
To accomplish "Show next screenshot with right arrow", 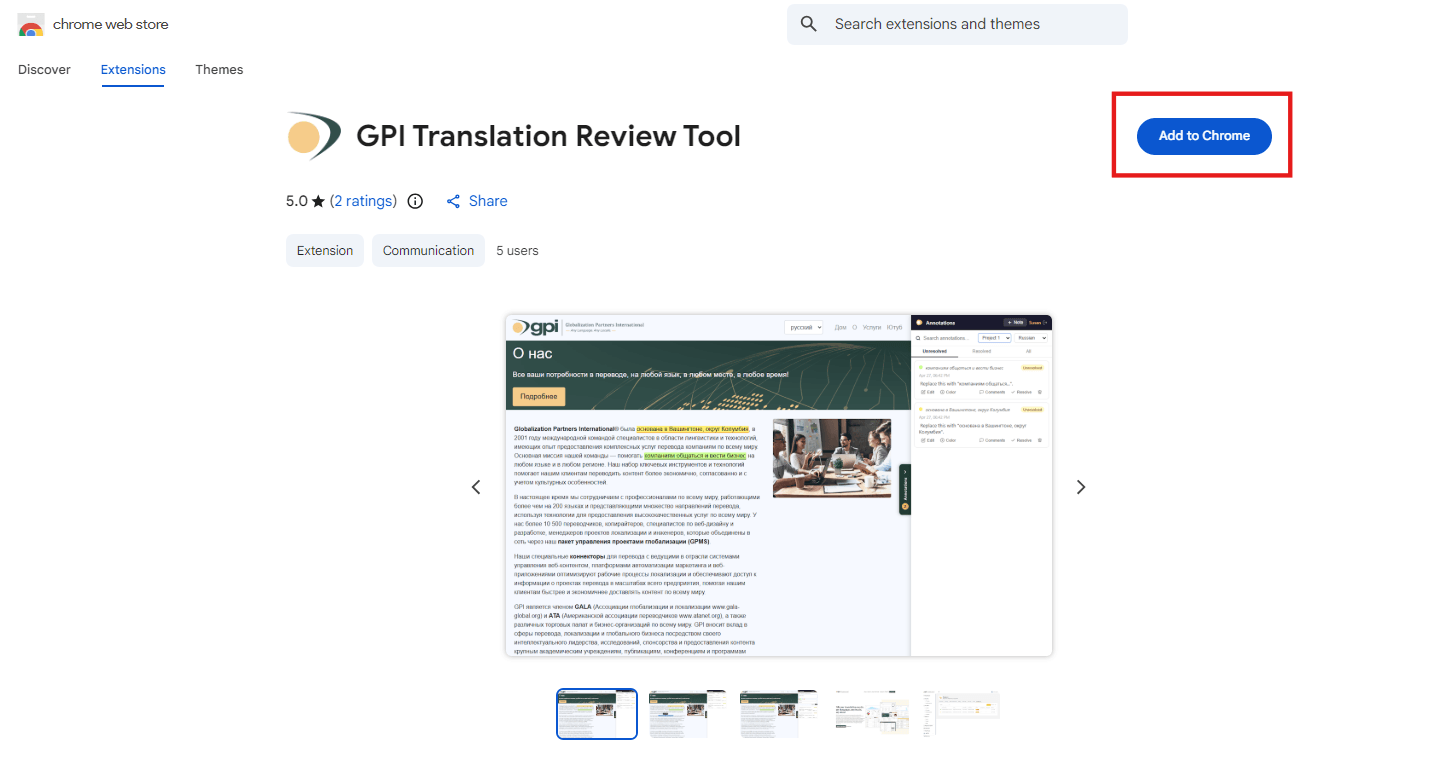I will [x=1080, y=487].
